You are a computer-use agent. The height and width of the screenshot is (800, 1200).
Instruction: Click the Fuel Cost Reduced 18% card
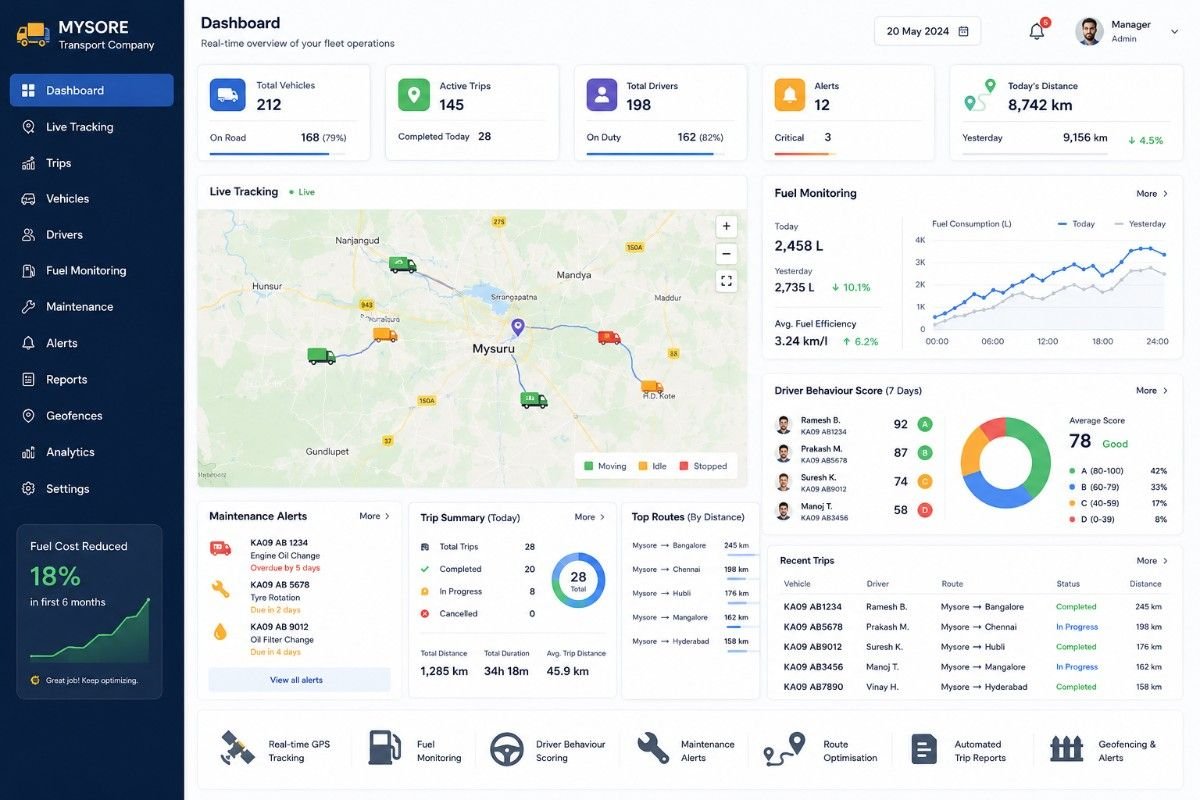point(89,611)
